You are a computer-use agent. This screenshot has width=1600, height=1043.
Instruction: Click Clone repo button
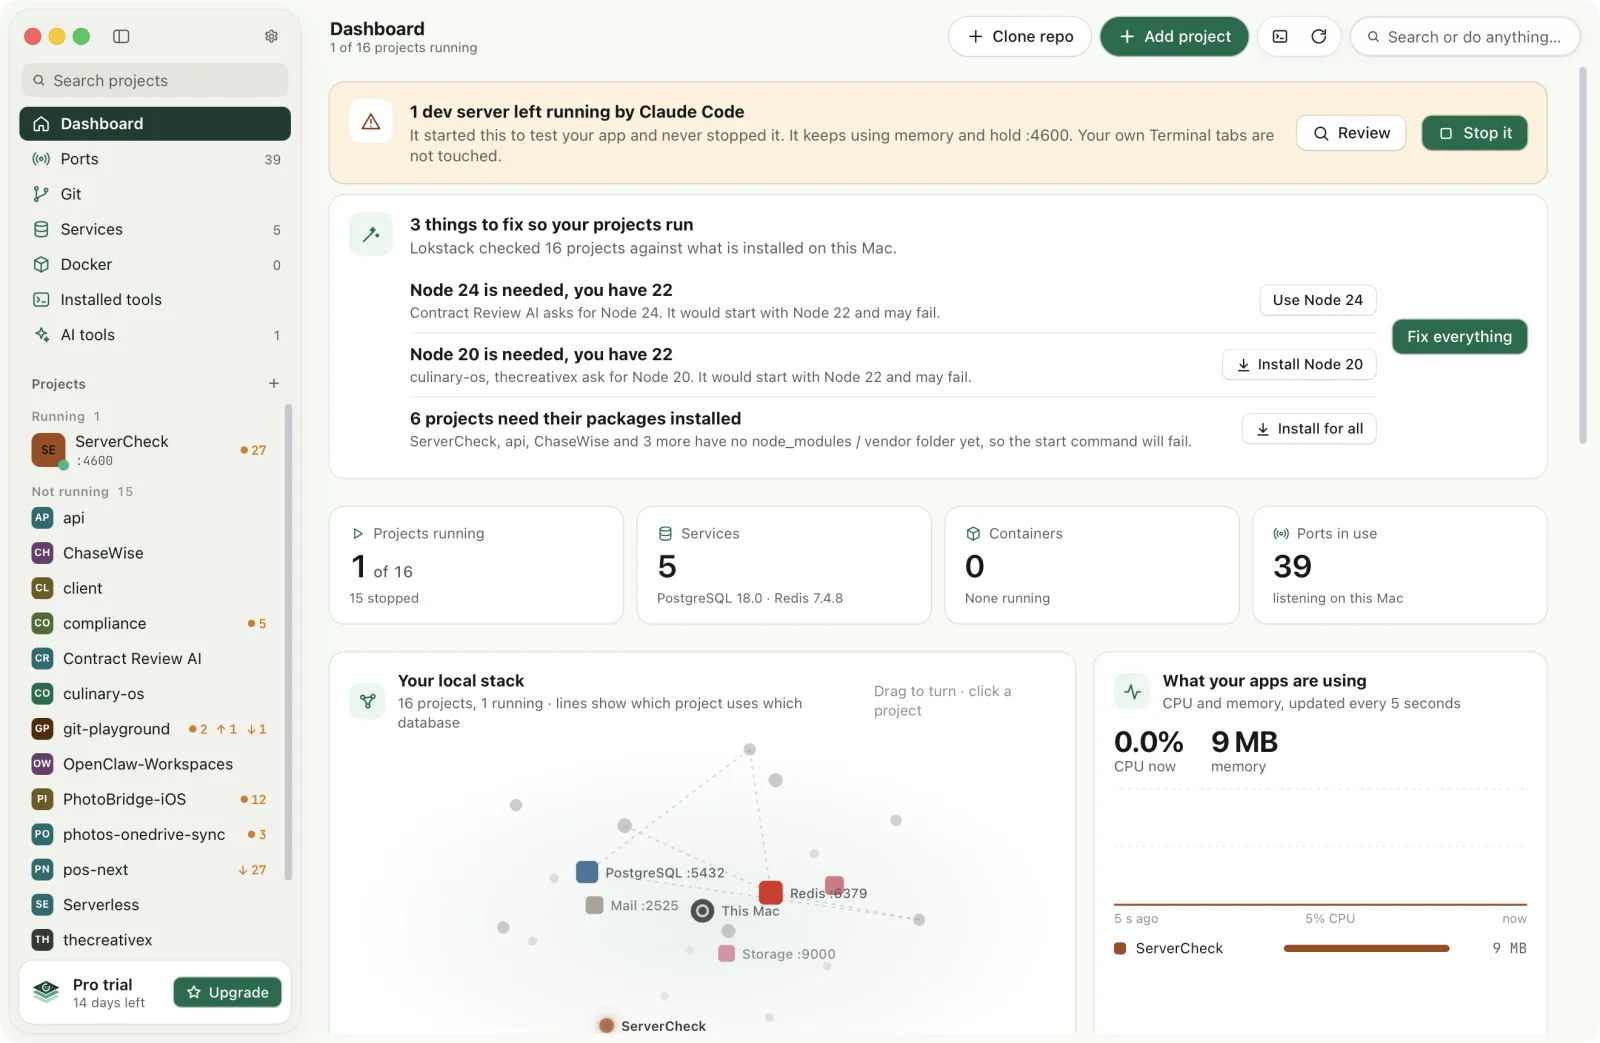click(x=1020, y=36)
